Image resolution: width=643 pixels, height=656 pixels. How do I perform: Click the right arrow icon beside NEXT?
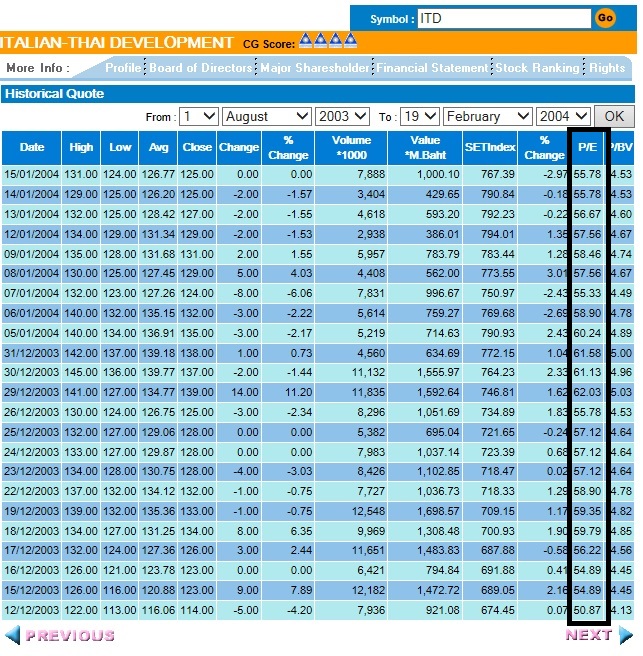point(626,635)
